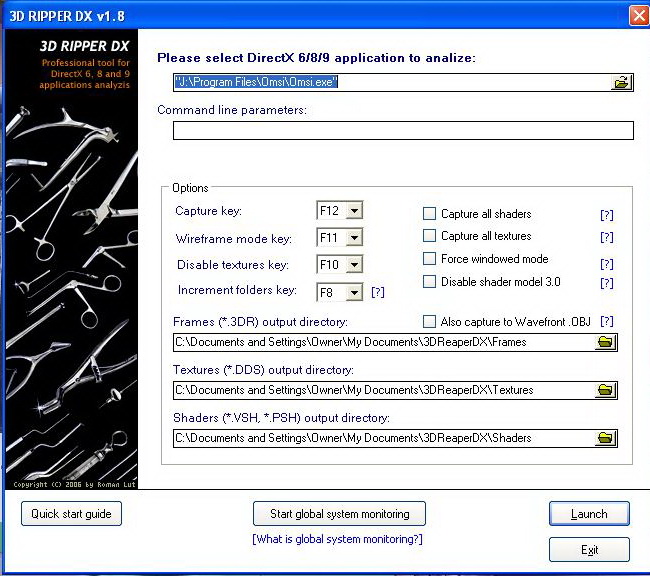The width and height of the screenshot is (650, 576).
Task: Browse for Shaders output directory folder
Action: tap(605, 438)
